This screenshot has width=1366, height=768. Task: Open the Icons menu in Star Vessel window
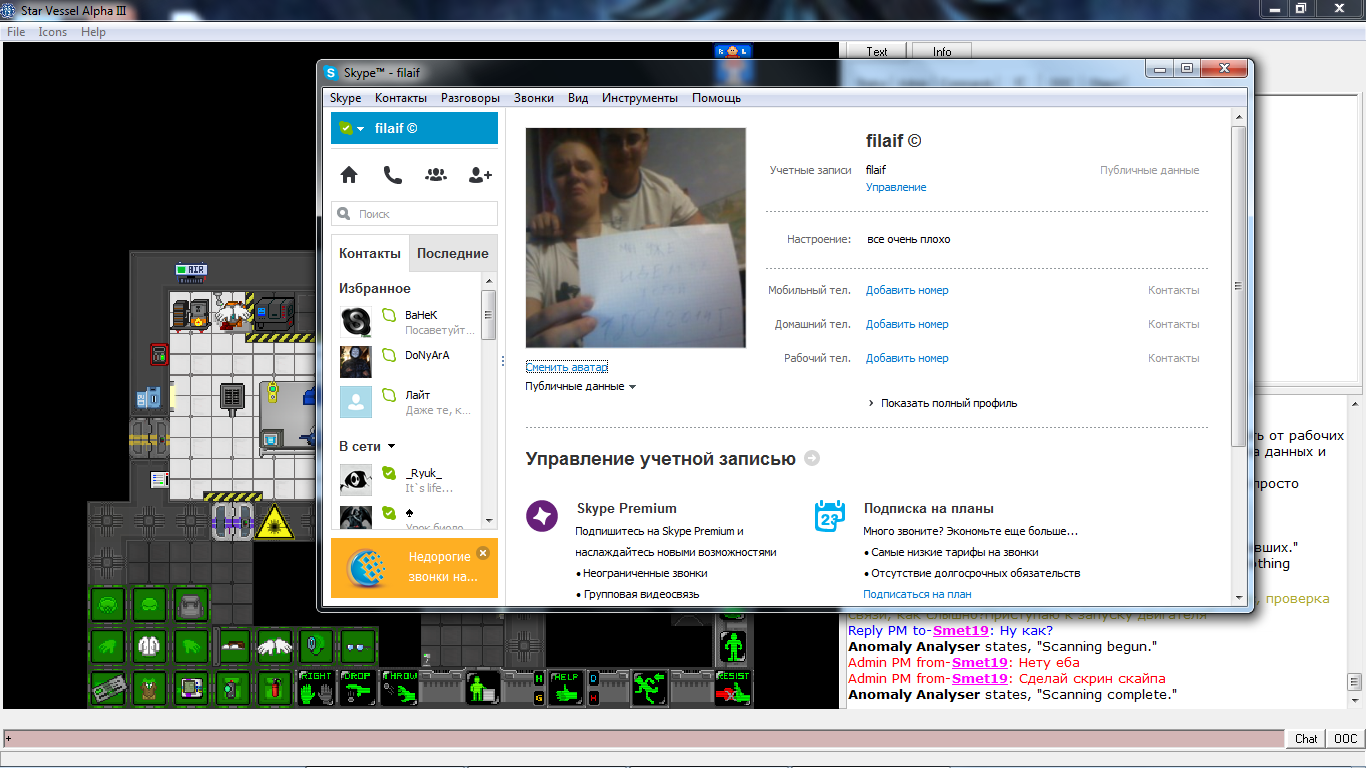[x=53, y=32]
